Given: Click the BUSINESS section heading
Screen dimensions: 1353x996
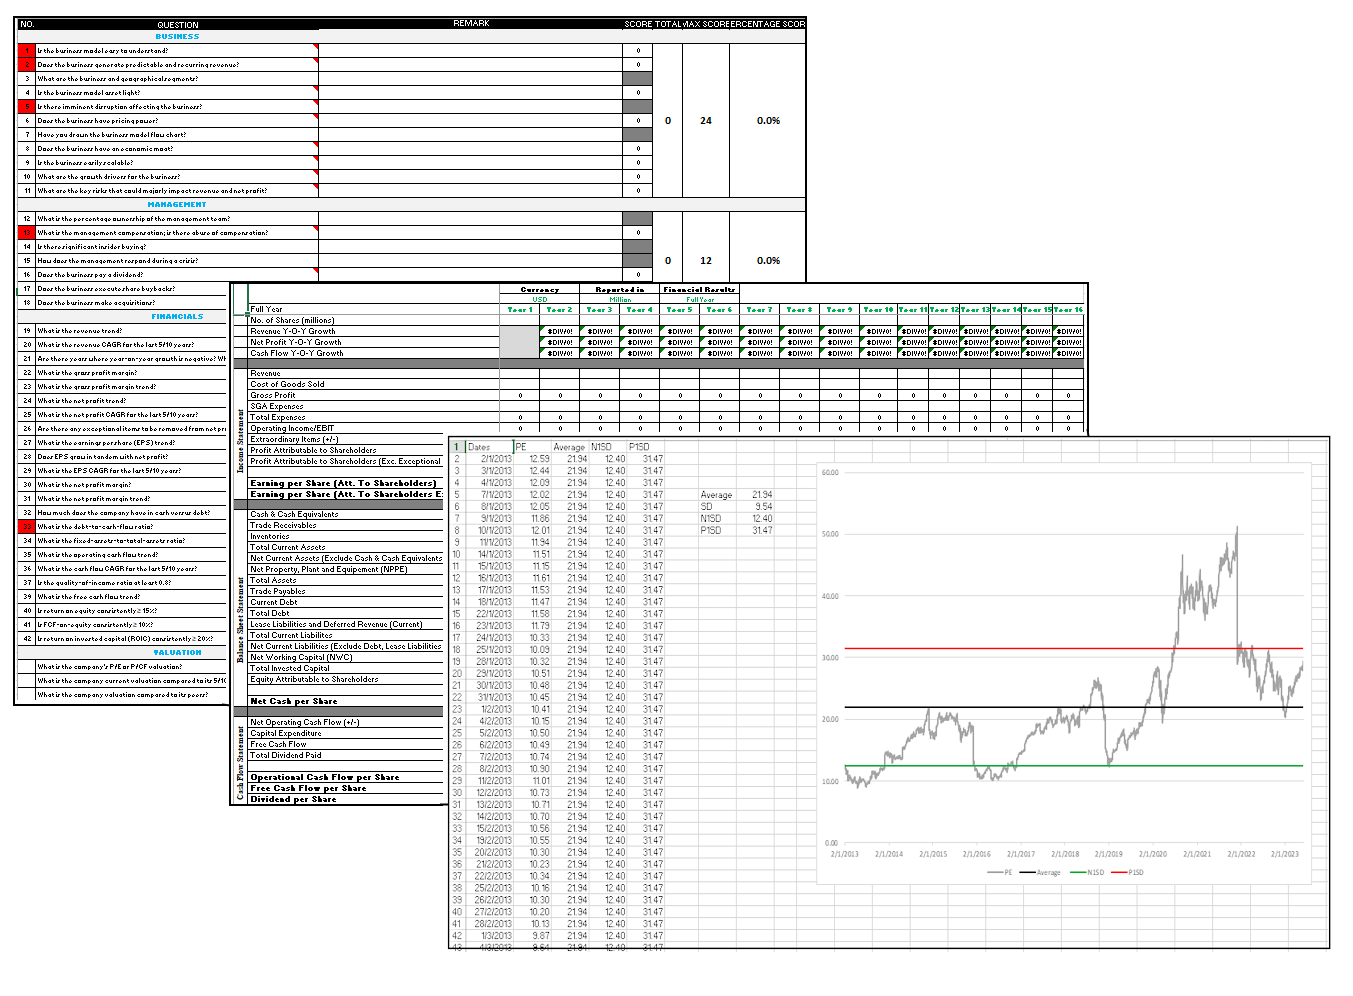Looking at the screenshot, I should tap(177, 36).
